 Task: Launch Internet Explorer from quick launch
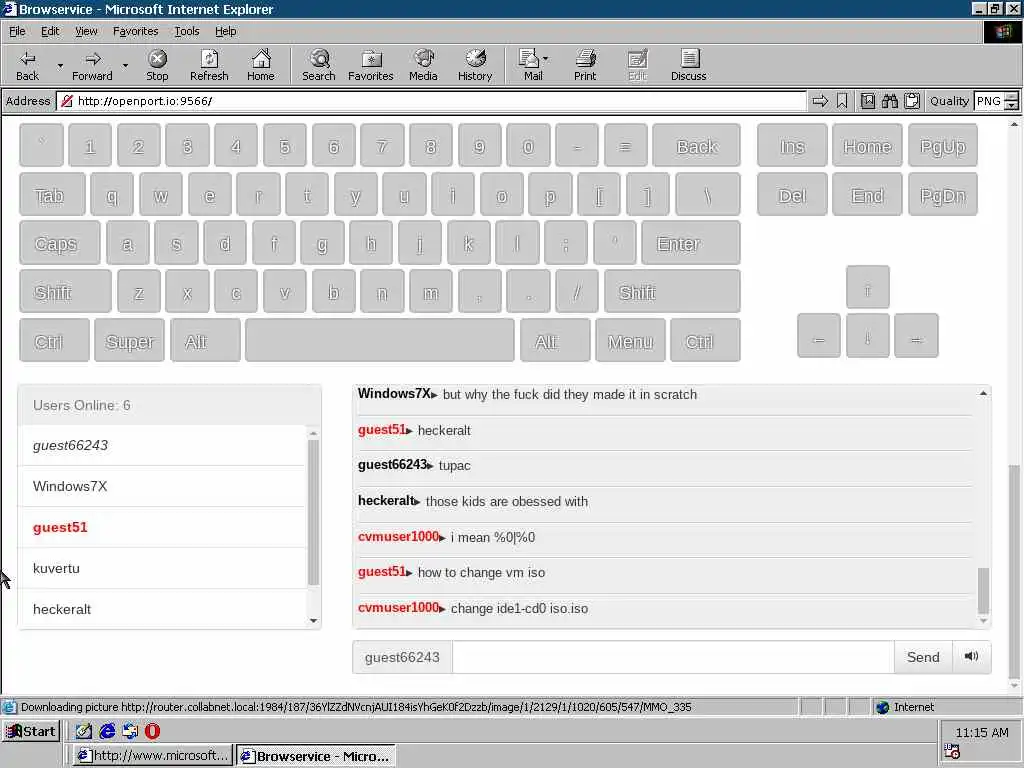[107, 731]
